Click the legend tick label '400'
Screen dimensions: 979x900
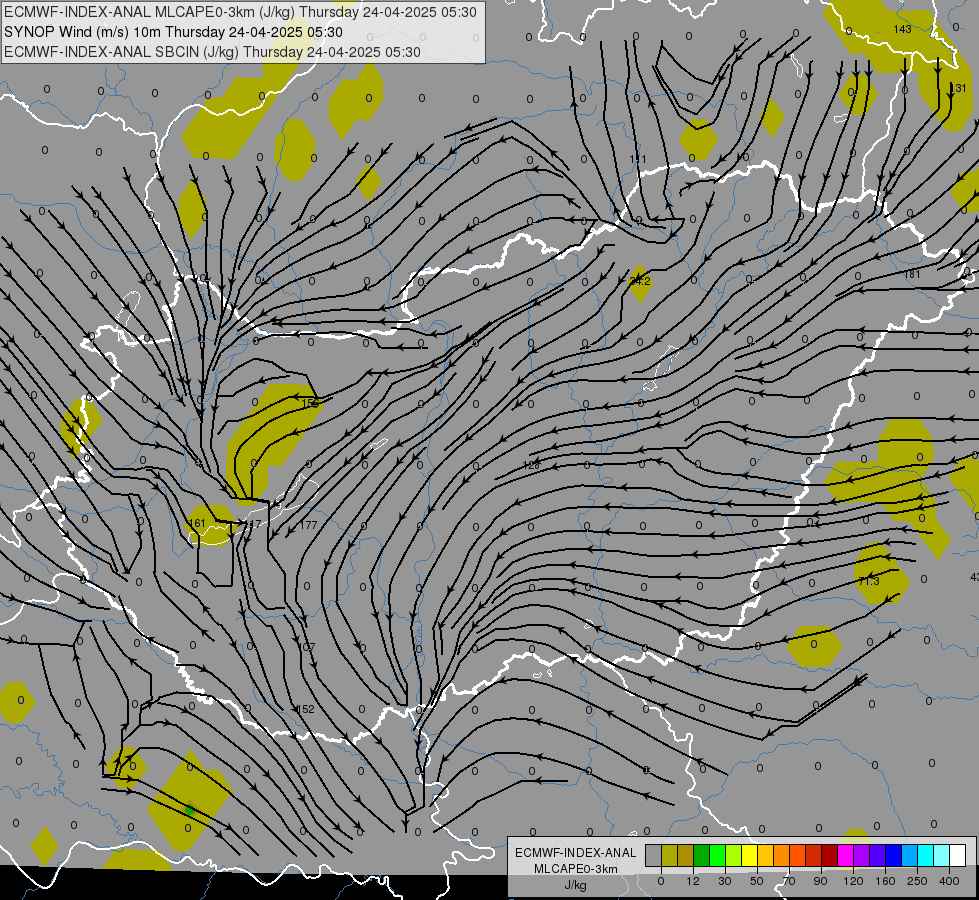pyautogui.click(x=949, y=881)
